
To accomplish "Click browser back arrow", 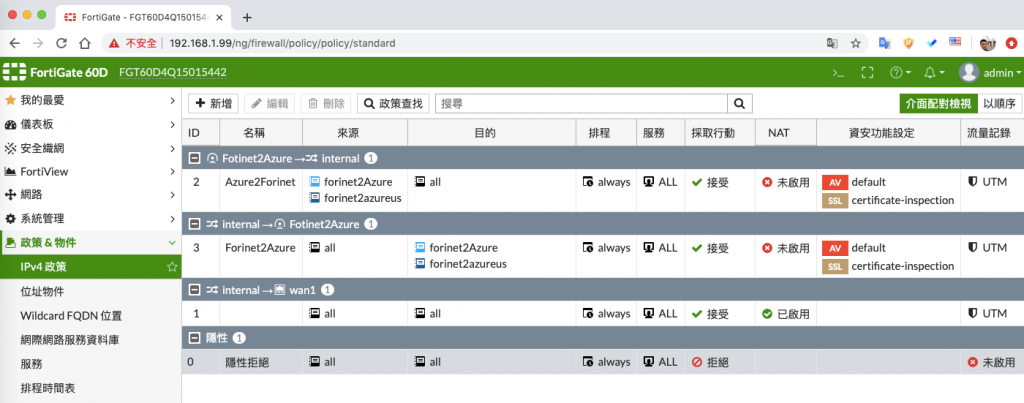I will (15, 43).
